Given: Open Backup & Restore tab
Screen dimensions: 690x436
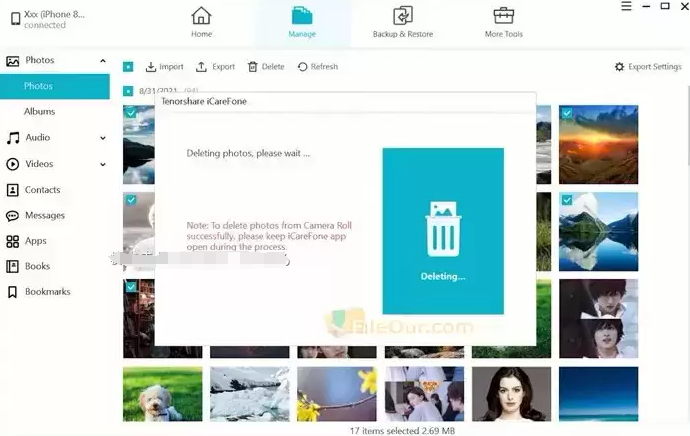Looking at the screenshot, I should (403, 22).
